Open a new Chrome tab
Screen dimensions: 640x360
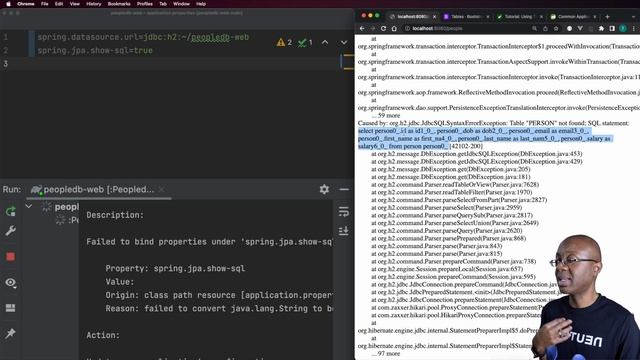tap(607, 17)
